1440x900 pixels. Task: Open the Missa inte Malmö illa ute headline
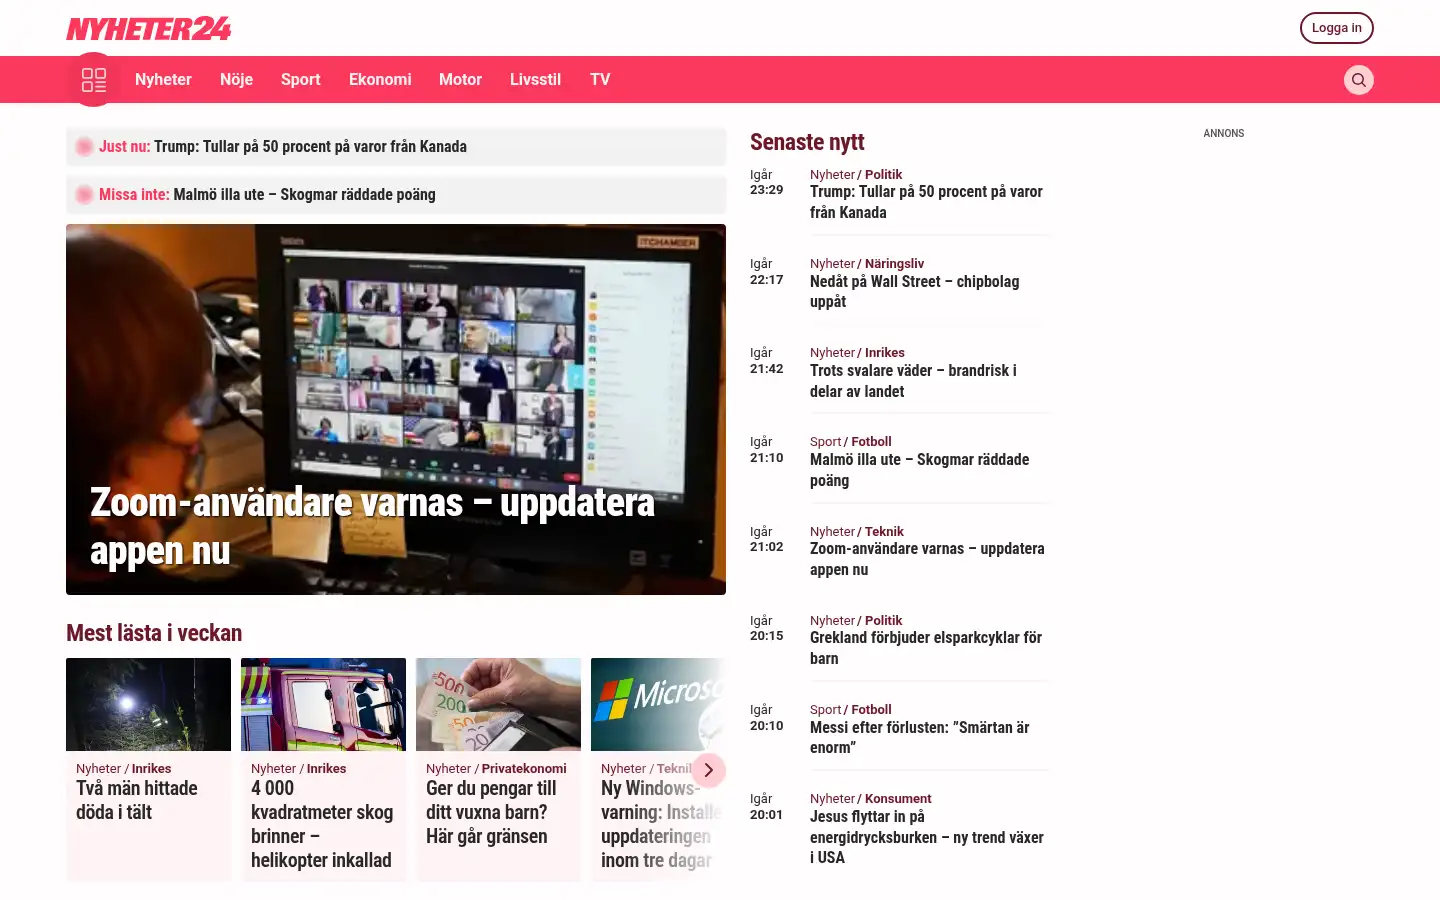click(304, 195)
